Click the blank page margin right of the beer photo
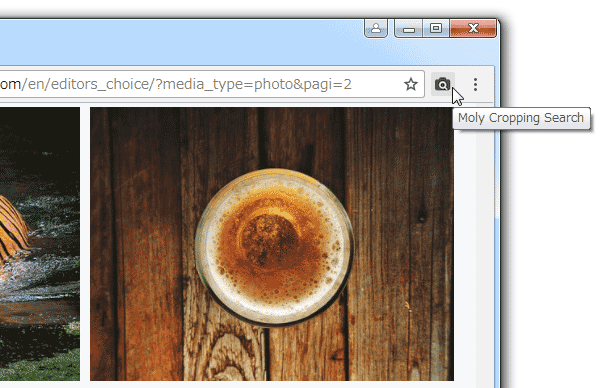Screen dimensions: 600x388 [x=465, y=245]
